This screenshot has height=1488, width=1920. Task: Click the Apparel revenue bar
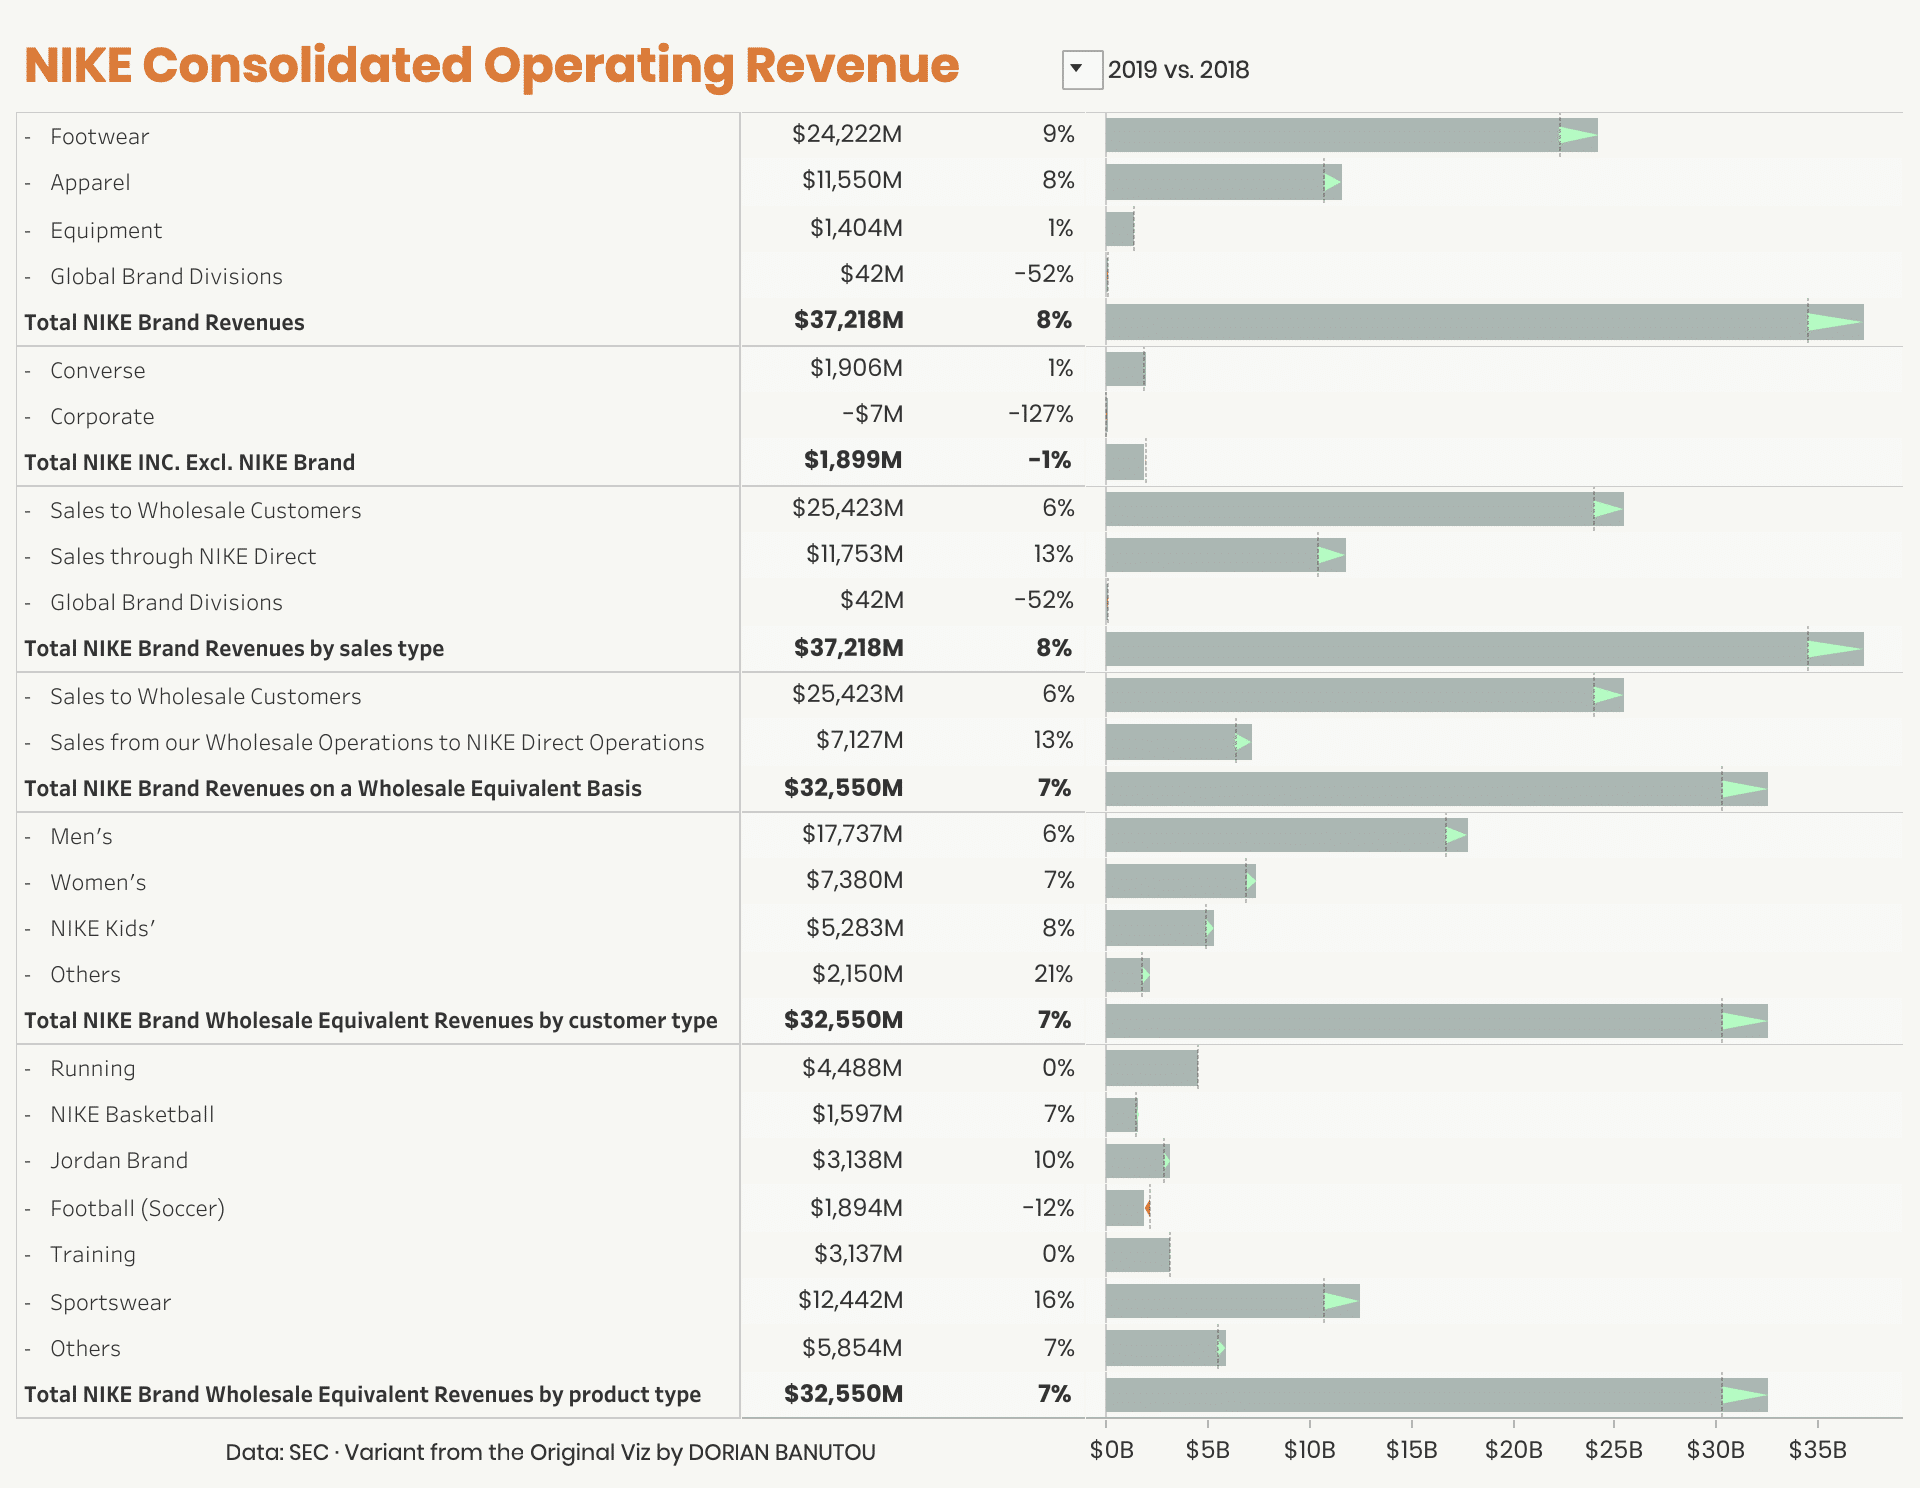(1223, 182)
